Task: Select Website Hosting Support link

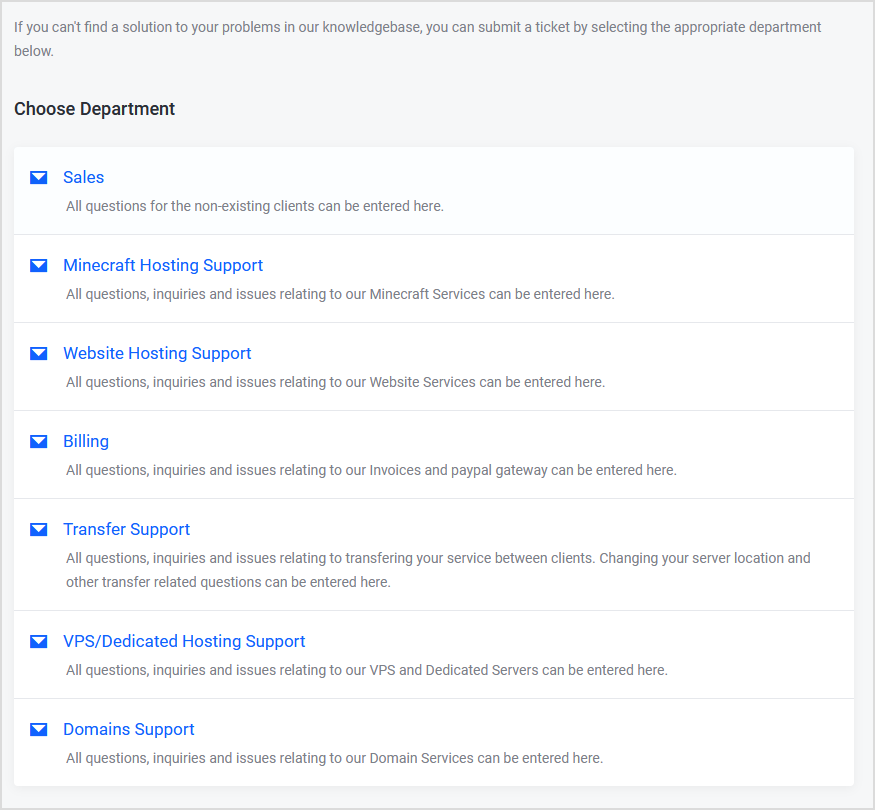Action: [x=157, y=354]
